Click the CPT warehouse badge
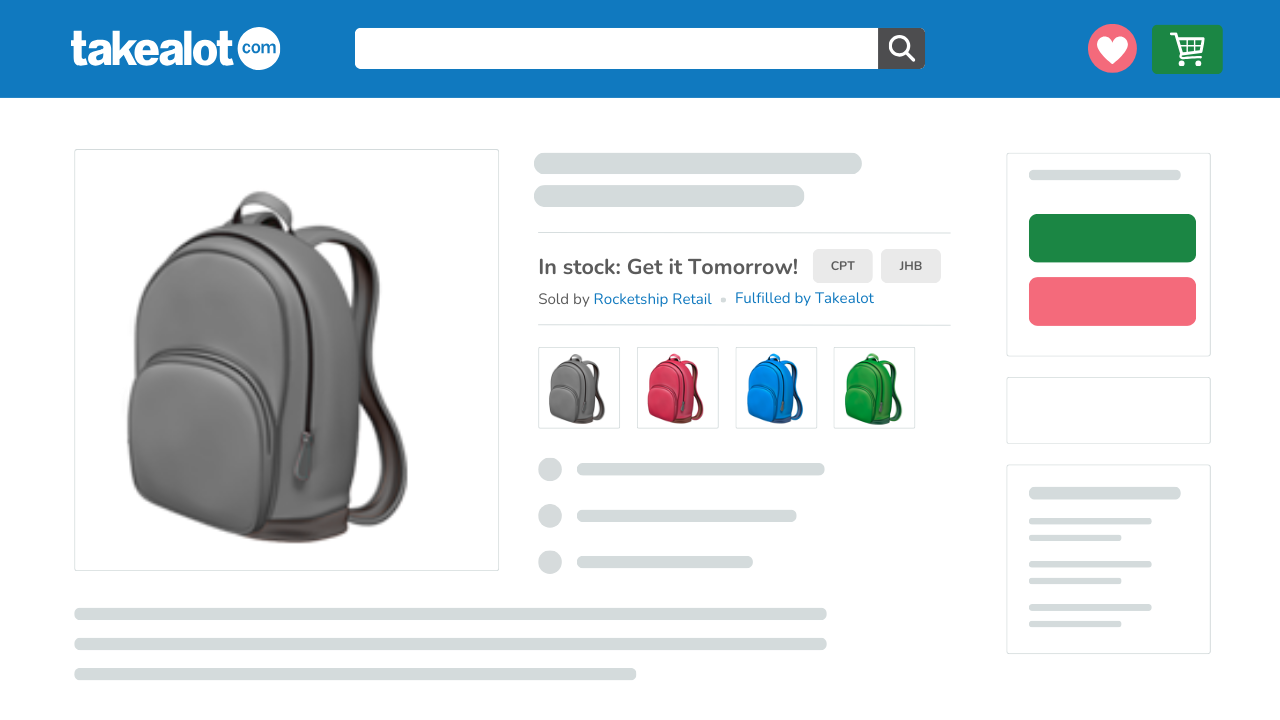1280x720 pixels. click(x=843, y=266)
